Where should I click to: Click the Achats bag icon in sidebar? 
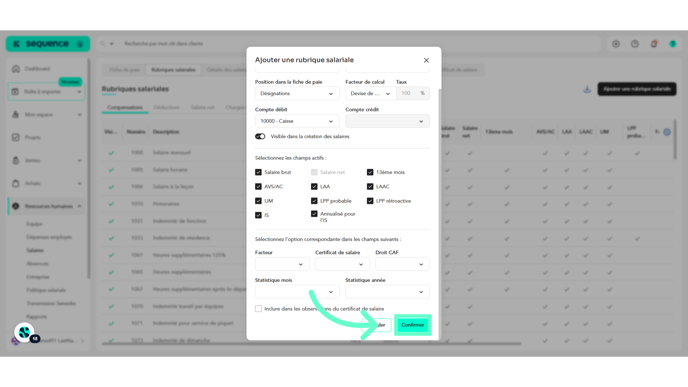(16, 183)
